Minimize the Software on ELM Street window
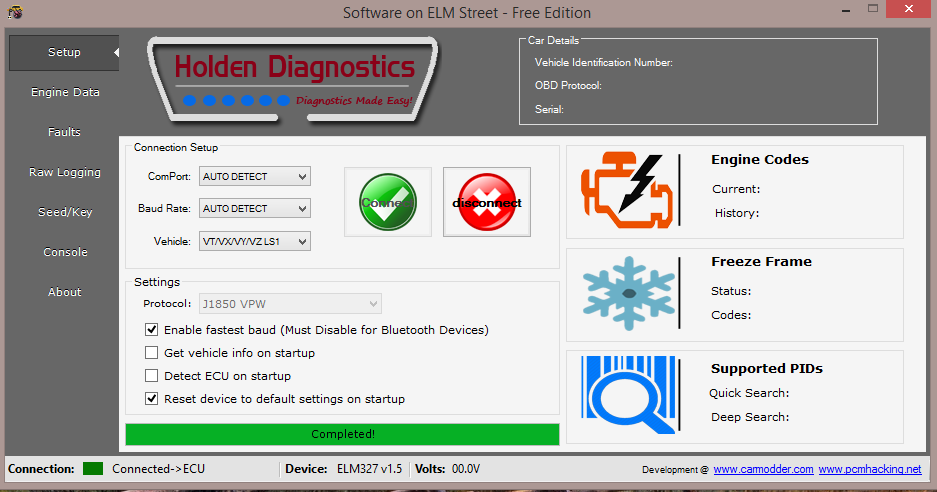 pos(846,10)
